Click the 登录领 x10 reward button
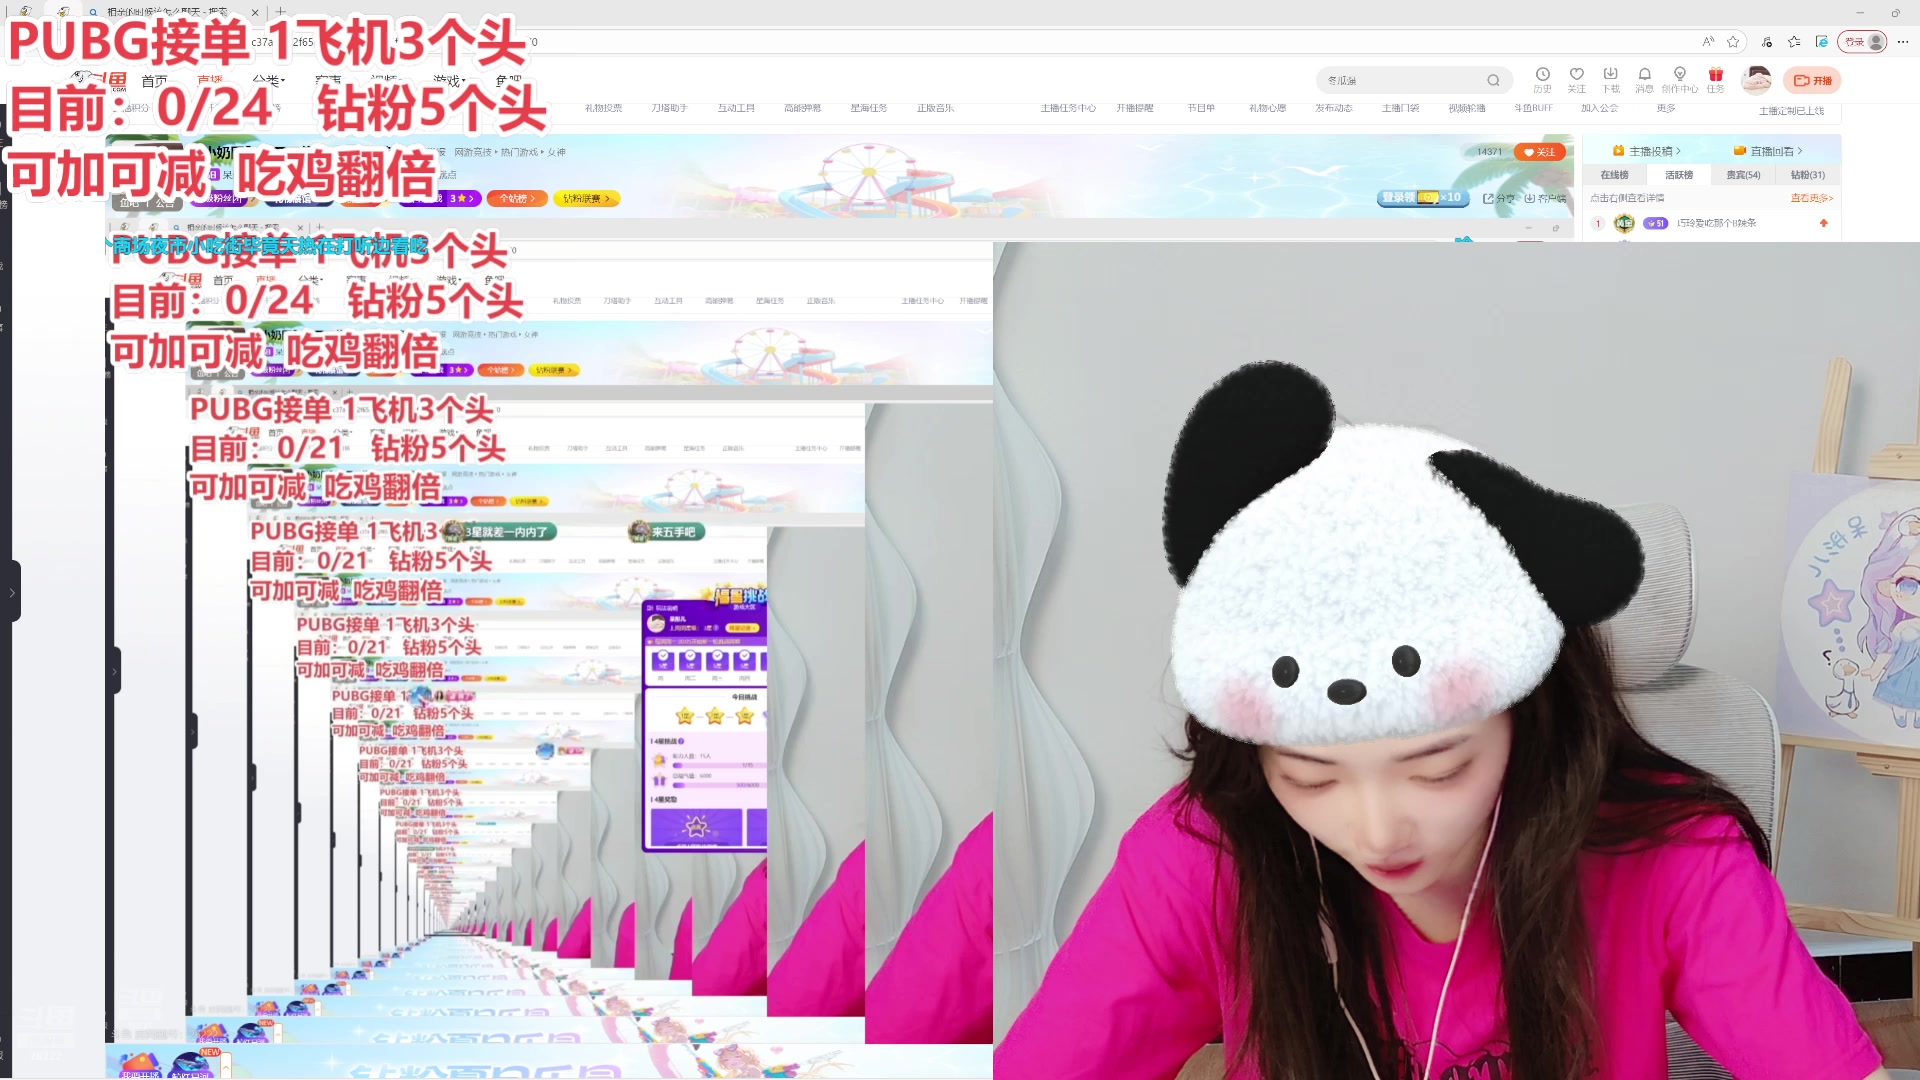1920x1080 pixels. 1422,198
